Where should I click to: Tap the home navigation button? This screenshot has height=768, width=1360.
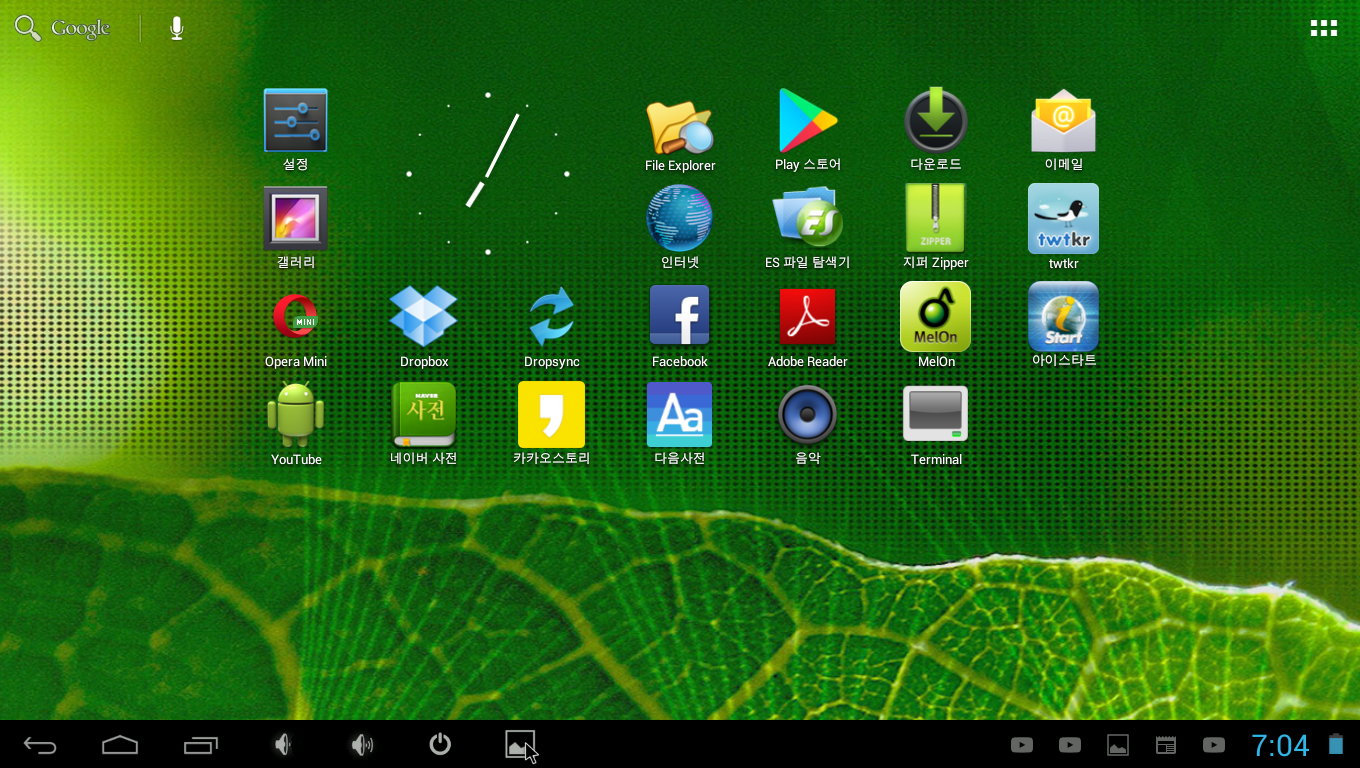120,745
